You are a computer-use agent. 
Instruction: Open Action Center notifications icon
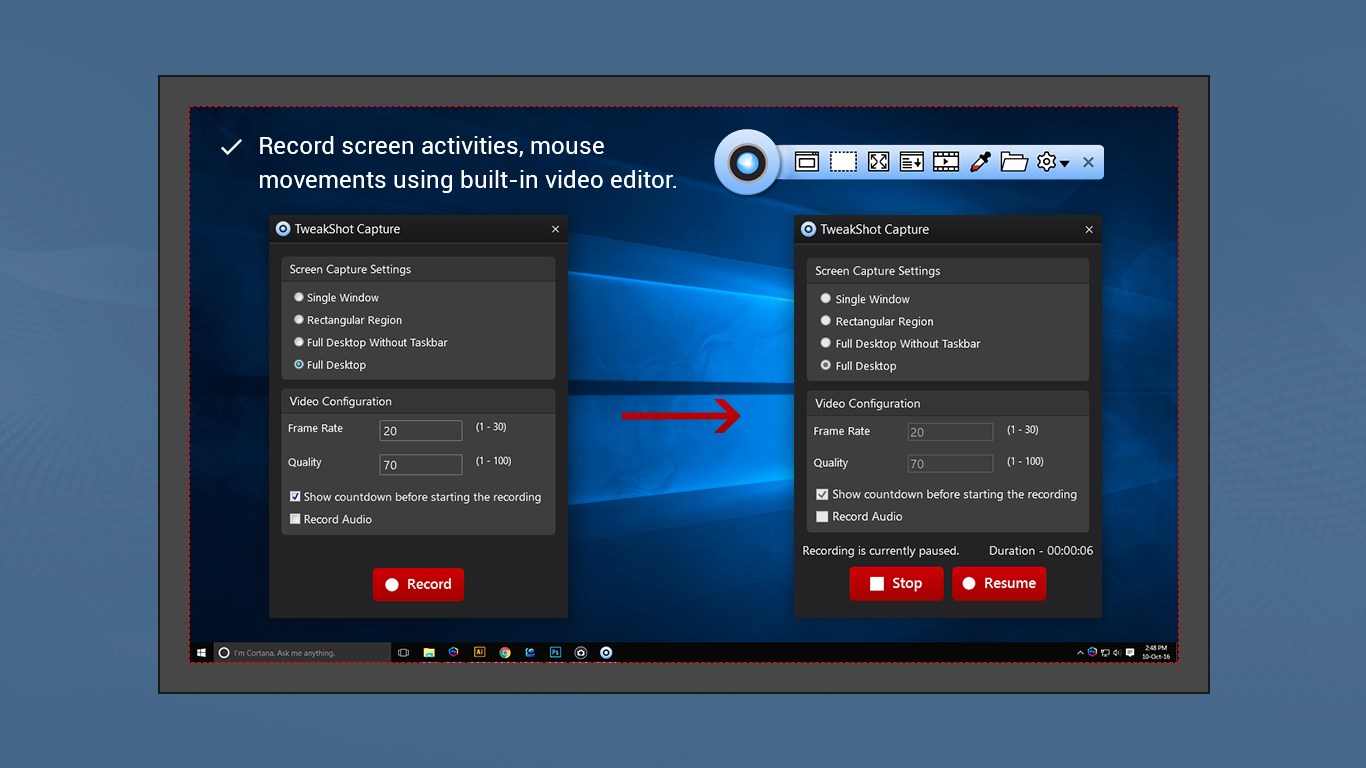coord(1130,652)
